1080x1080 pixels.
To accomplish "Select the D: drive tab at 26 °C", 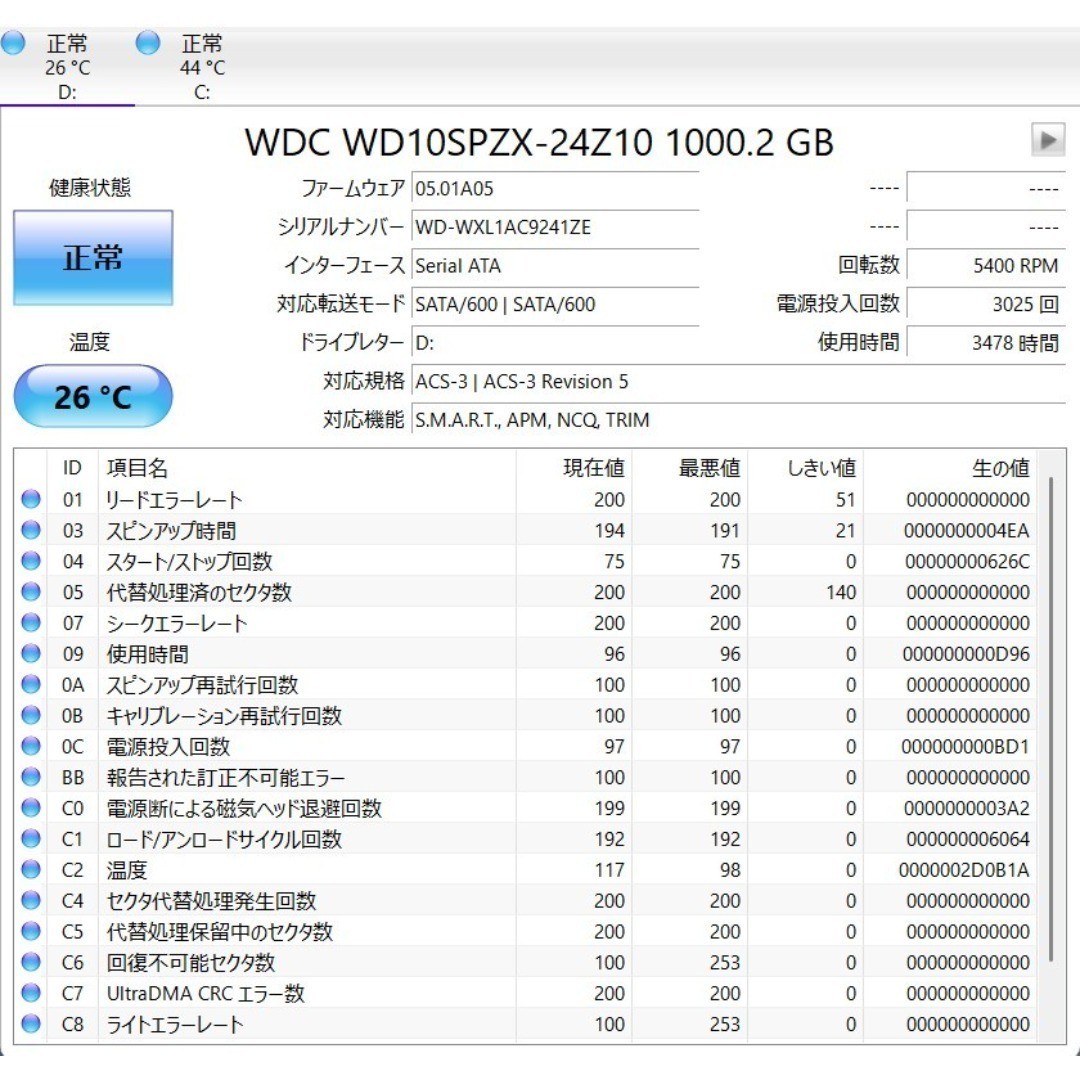I will [67, 67].
